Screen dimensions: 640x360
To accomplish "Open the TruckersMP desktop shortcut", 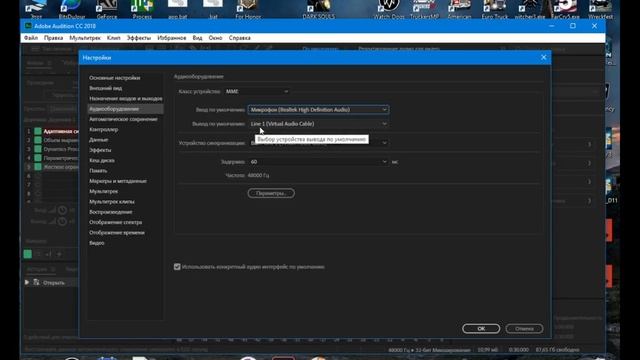I will click(x=424, y=9).
